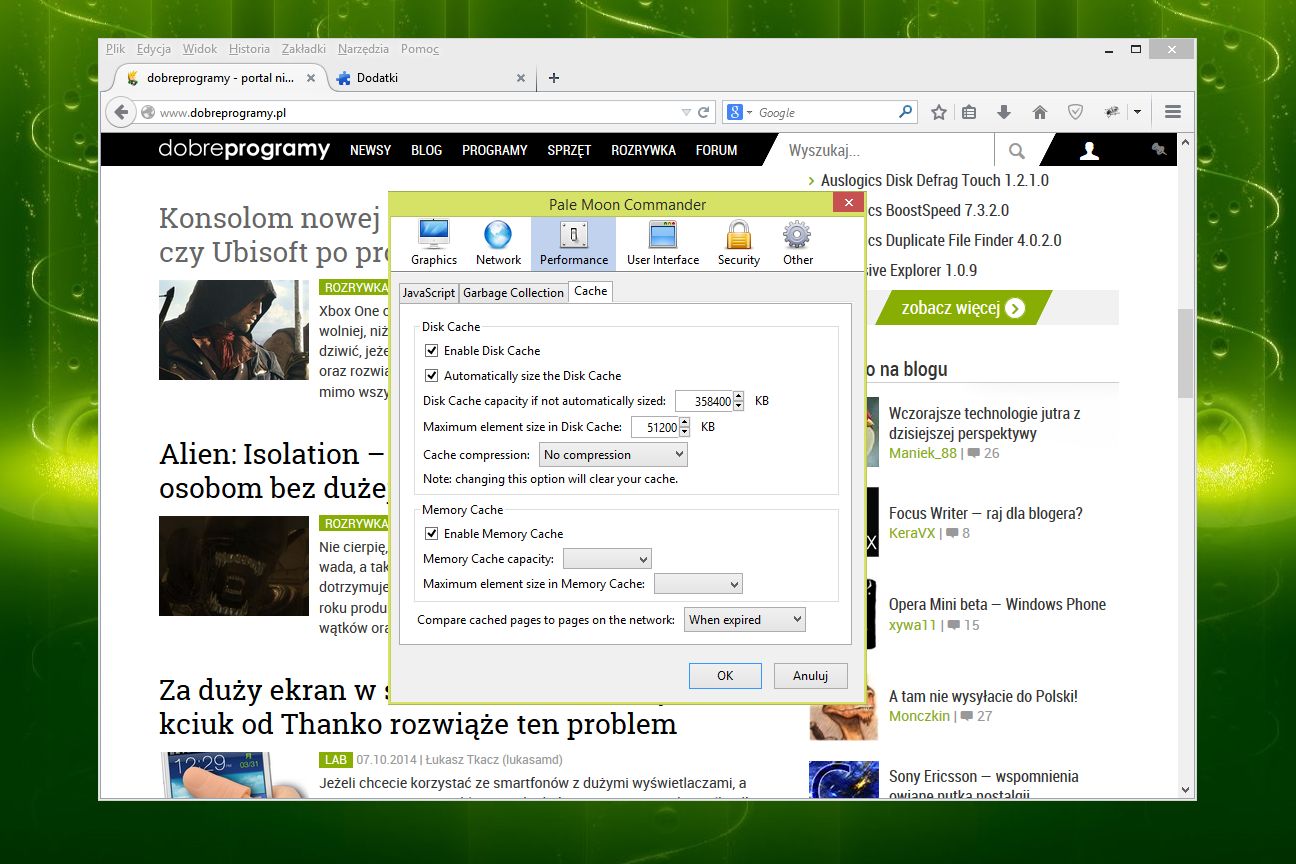The height and width of the screenshot is (864, 1296).
Task: Bookmark this page with the star icon
Action: pos(939,113)
